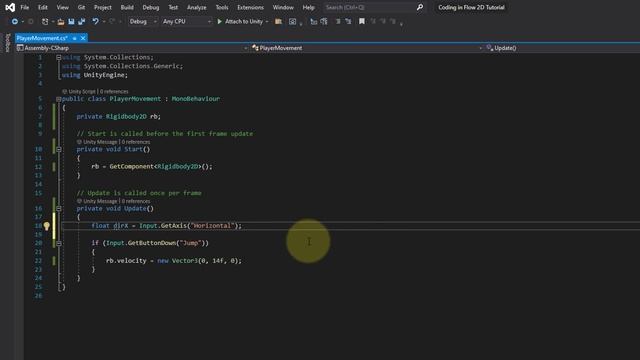Viewport: 640px width, 360px height.
Task: Click the Open File folder icon
Action: click(61, 21)
